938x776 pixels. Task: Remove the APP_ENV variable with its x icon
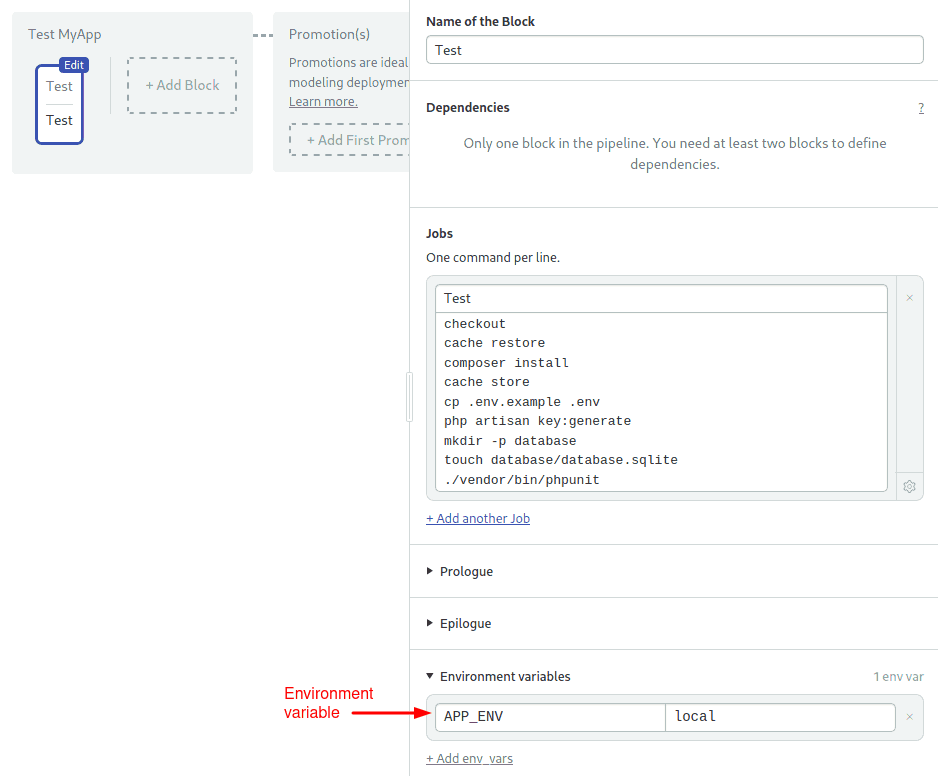(909, 717)
